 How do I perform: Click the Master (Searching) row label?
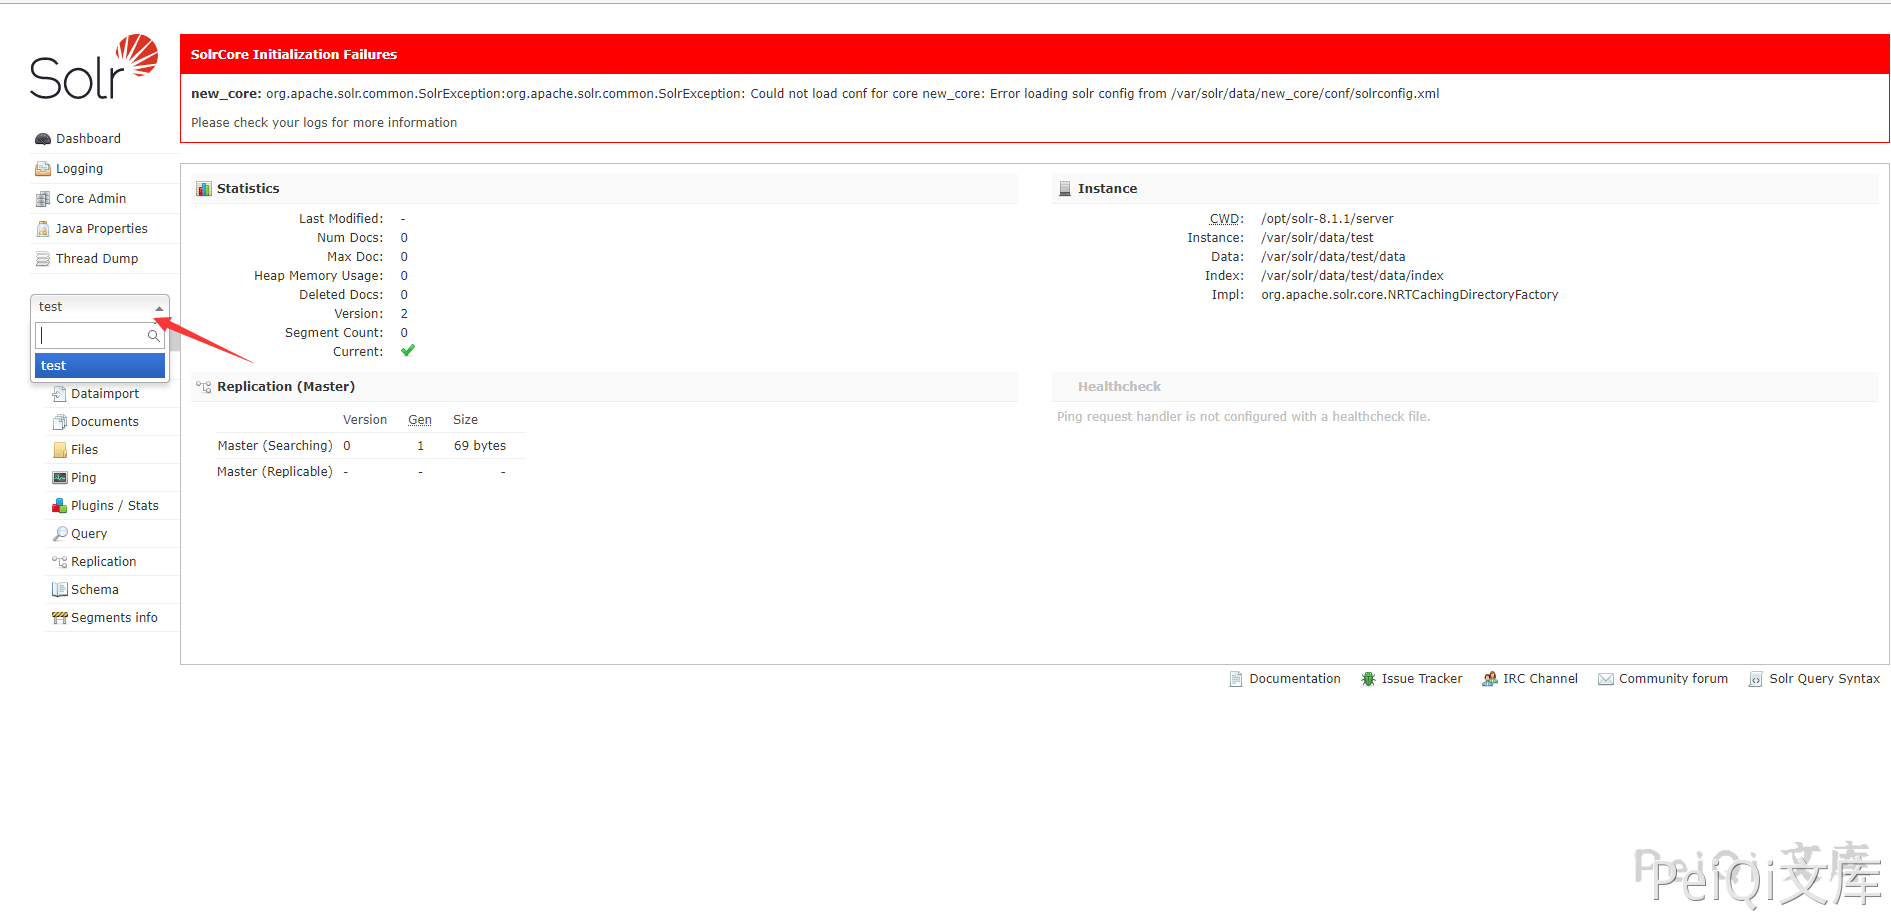coord(275,446)
